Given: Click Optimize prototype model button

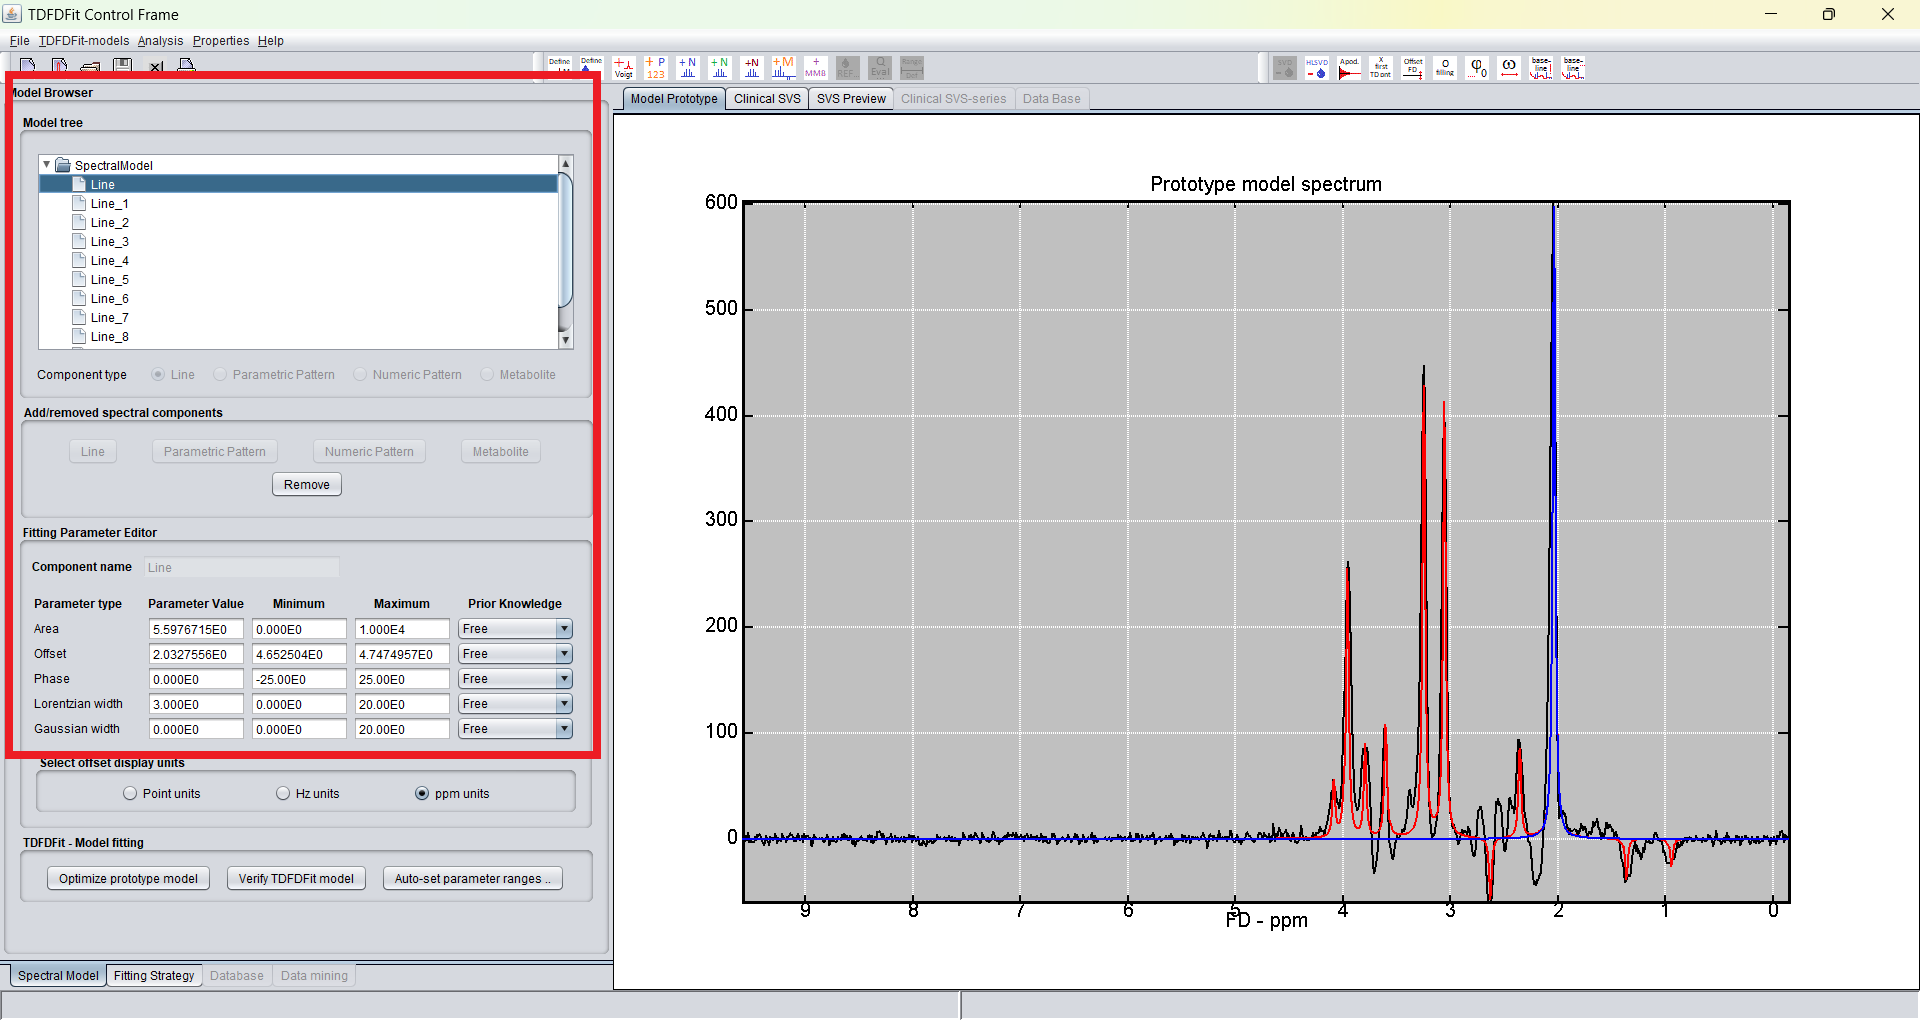Looking at the screenshot, I should pos(128,879).
